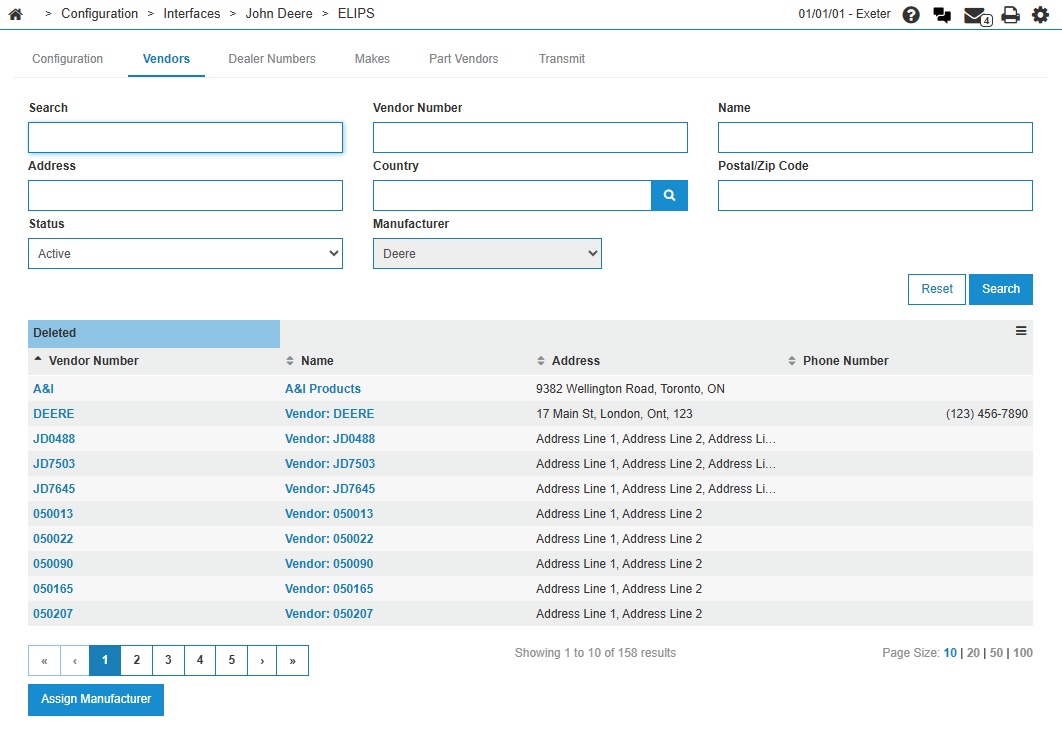This screenshot has height=736, width=1062.
Task: Switch to the Dealer Numbers tab
Action: coord(272,59)
